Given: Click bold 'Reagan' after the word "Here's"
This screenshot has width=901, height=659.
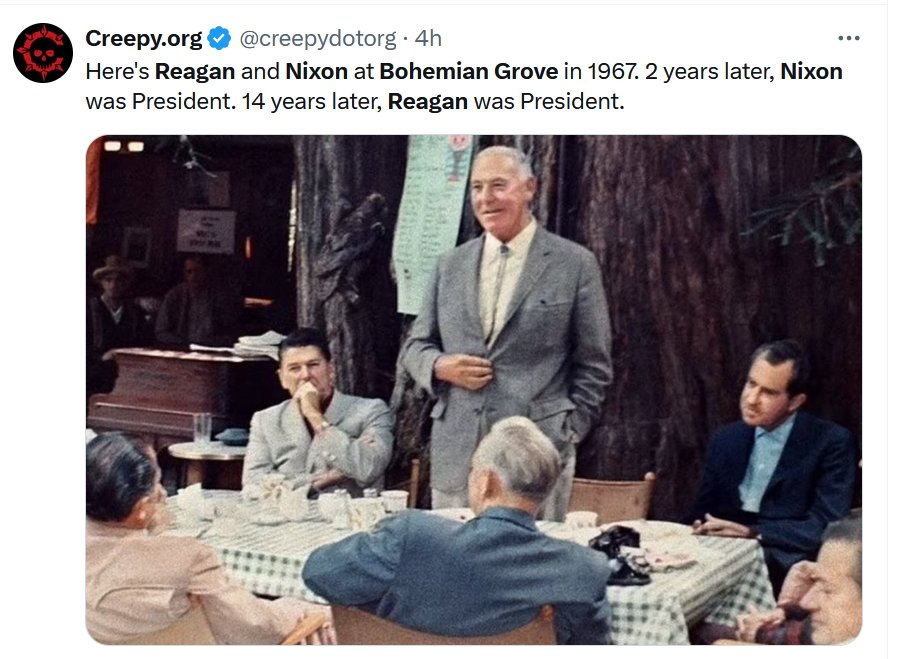Looking at the screenshot, I should coord(195,72).
